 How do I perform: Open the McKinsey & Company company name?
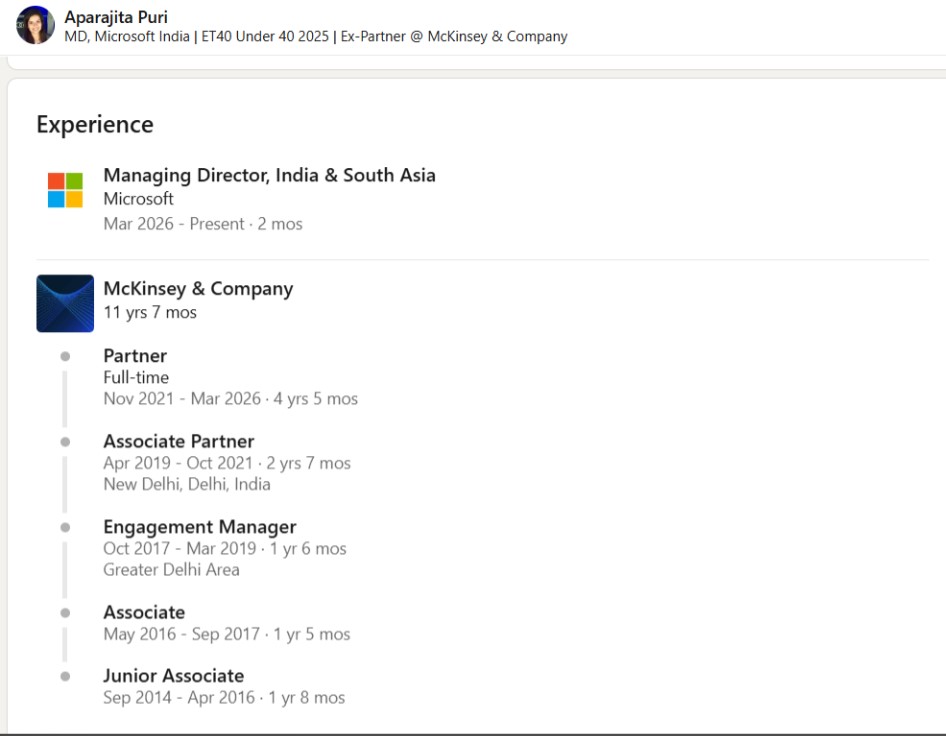[198, 289]
